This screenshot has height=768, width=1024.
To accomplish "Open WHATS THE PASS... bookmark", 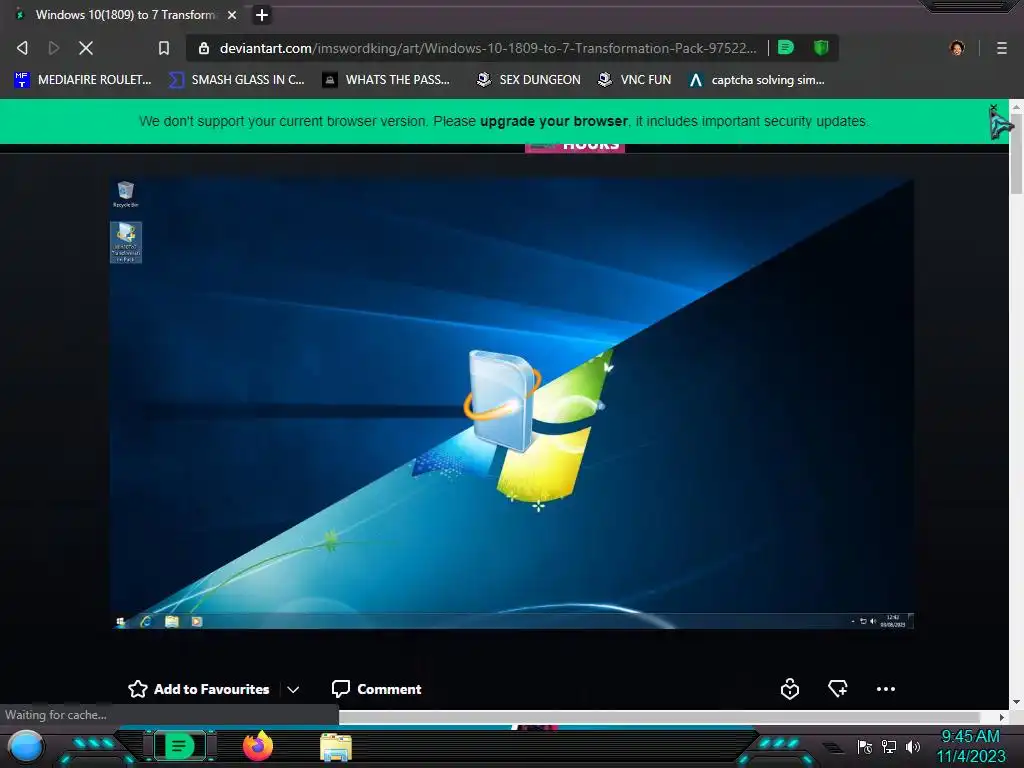I will [x=387, y=80].
